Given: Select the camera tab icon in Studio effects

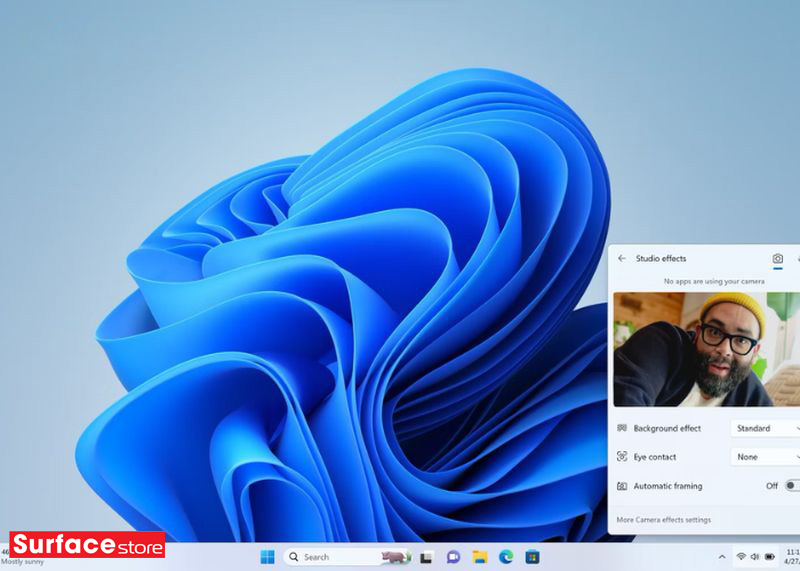Looking at the screenshot, I should pyautogui.click(x=778, y=258).
